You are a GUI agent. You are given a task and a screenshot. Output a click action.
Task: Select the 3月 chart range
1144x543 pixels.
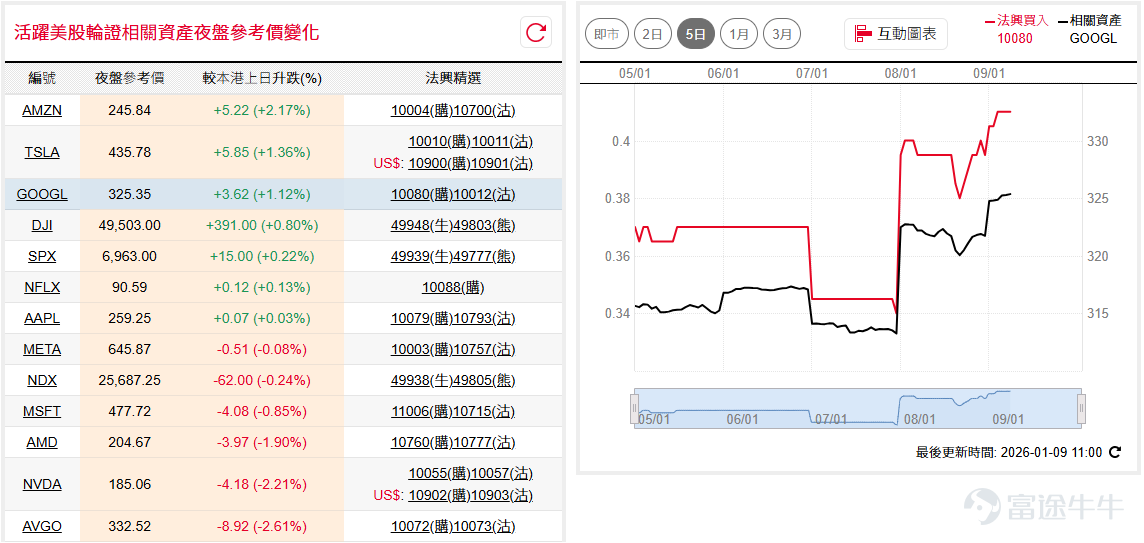782,34
